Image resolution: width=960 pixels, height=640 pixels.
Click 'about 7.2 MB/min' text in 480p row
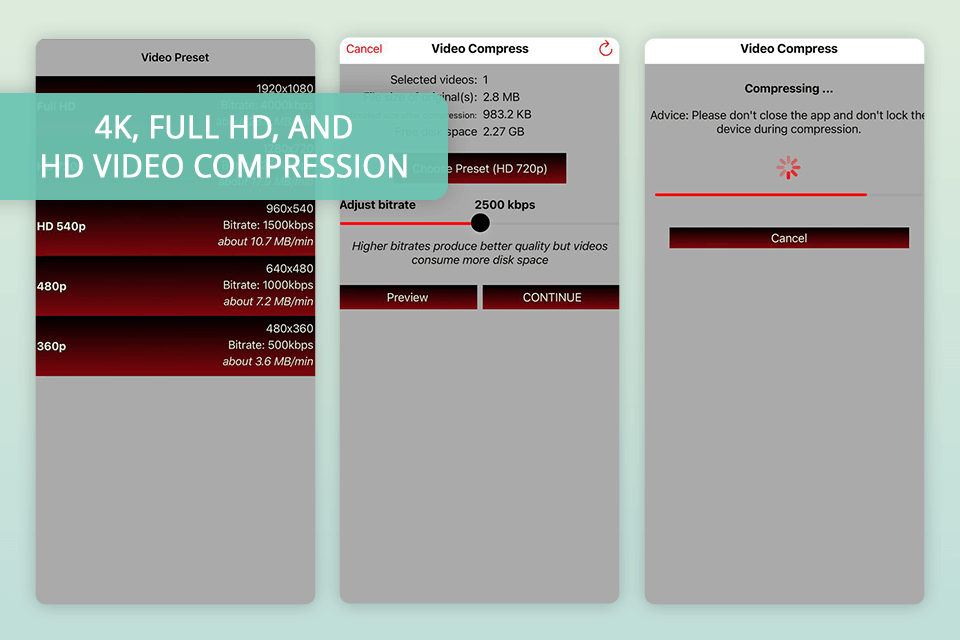268,301
